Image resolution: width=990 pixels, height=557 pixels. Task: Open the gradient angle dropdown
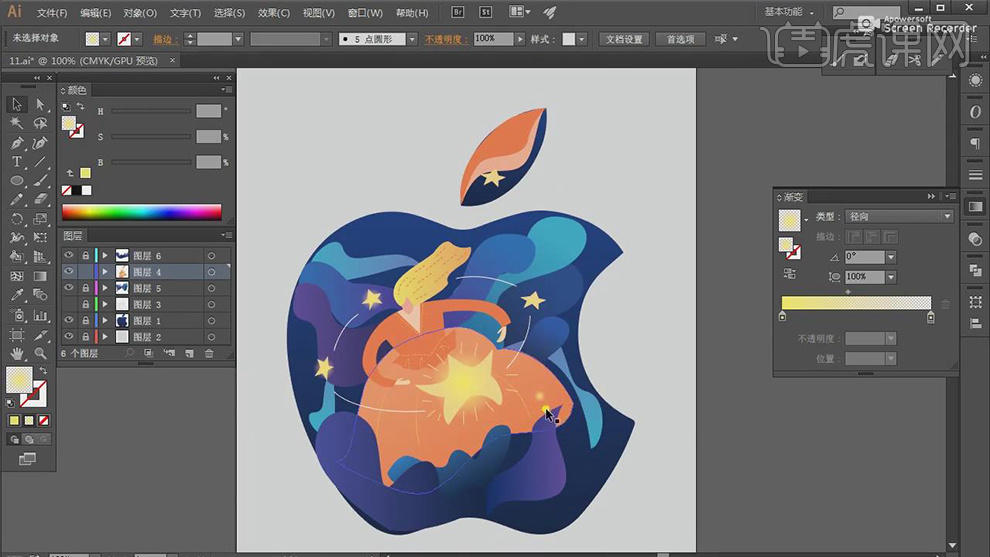pyautogui.click(x=891, y=257)
